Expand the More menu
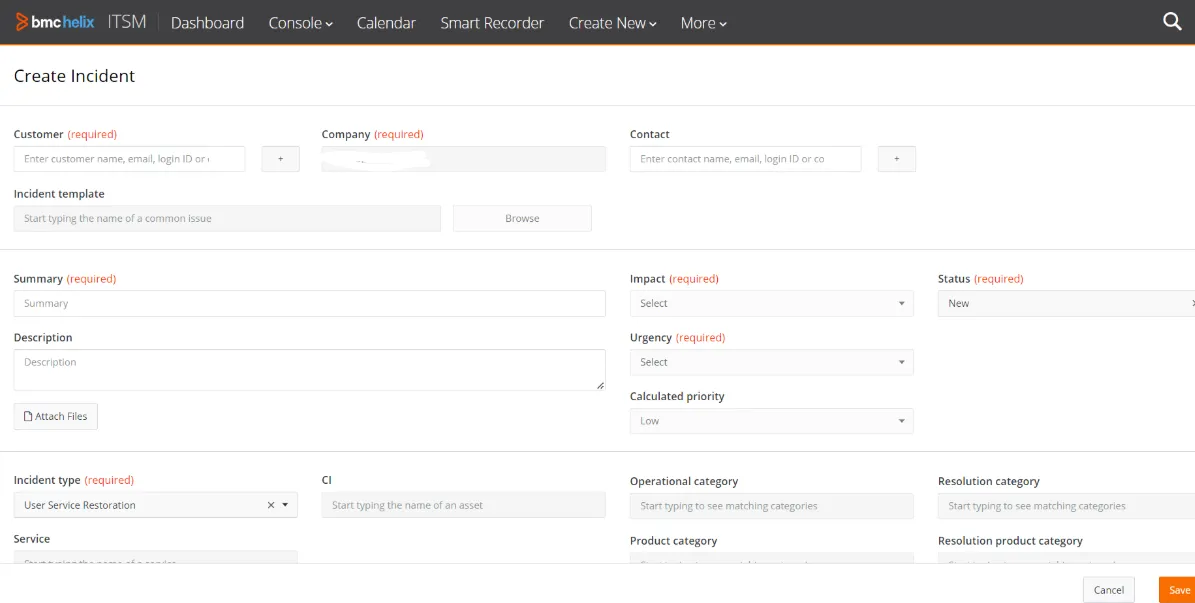1195x603 pixels. point(703,22)
